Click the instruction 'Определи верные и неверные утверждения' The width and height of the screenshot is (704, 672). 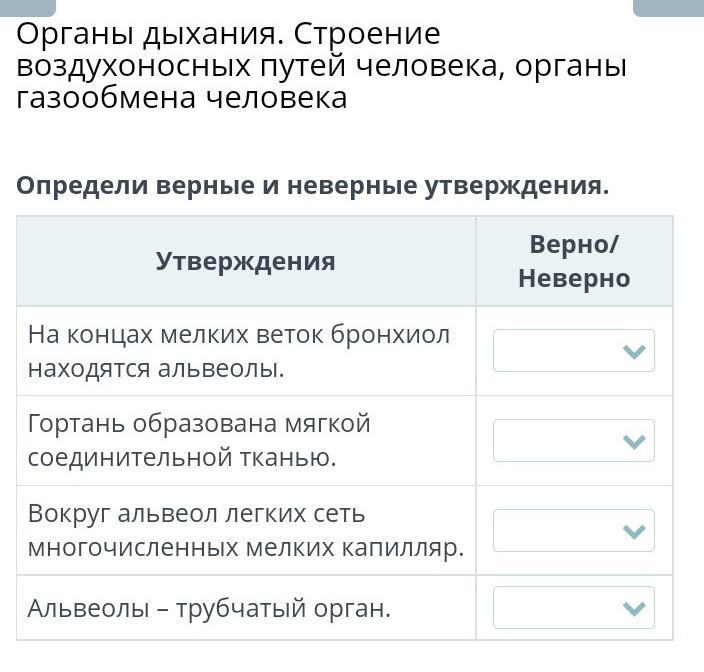pos(313,186)
